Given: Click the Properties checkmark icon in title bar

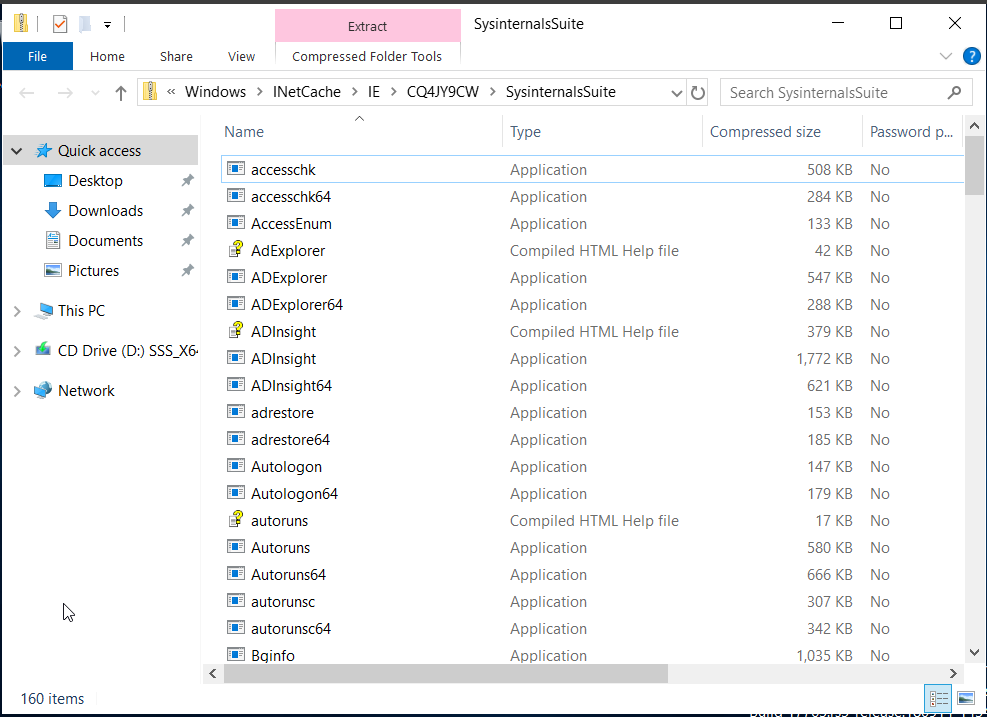Looking at the screenshot, I should [60, 24].
